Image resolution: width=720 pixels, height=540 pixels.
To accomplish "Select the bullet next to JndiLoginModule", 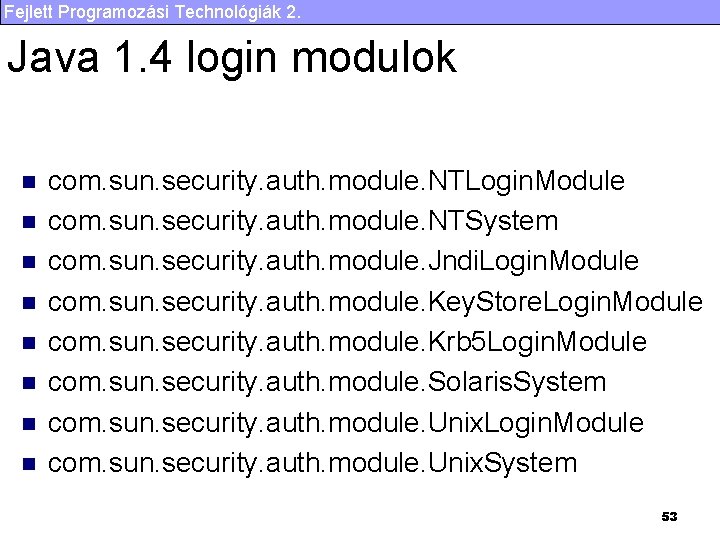I will pyautogui.click(x=29, y=263).
